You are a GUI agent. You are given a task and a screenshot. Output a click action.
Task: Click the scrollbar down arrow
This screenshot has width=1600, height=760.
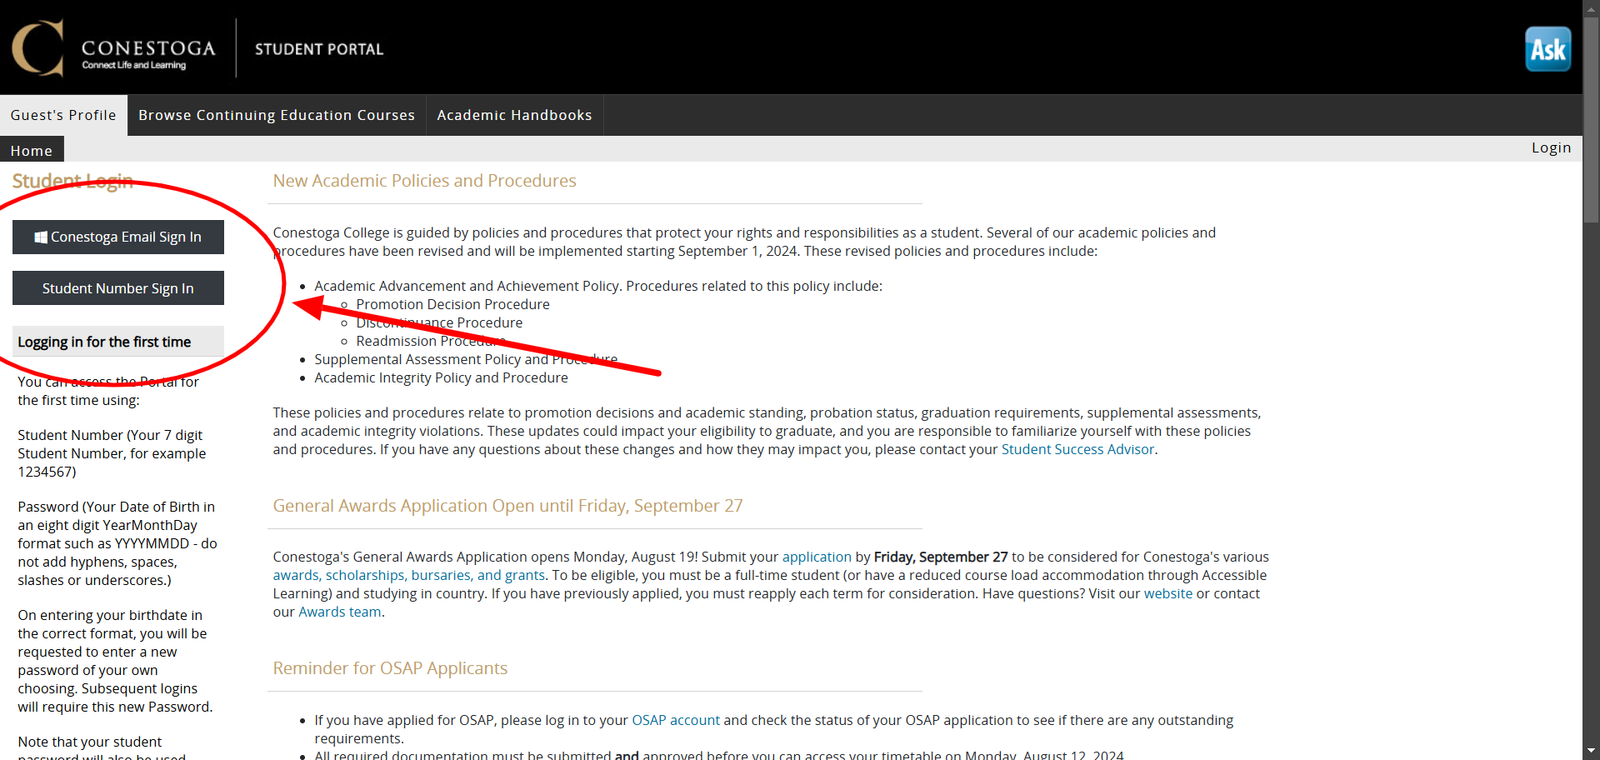[x=1591, y=751]
